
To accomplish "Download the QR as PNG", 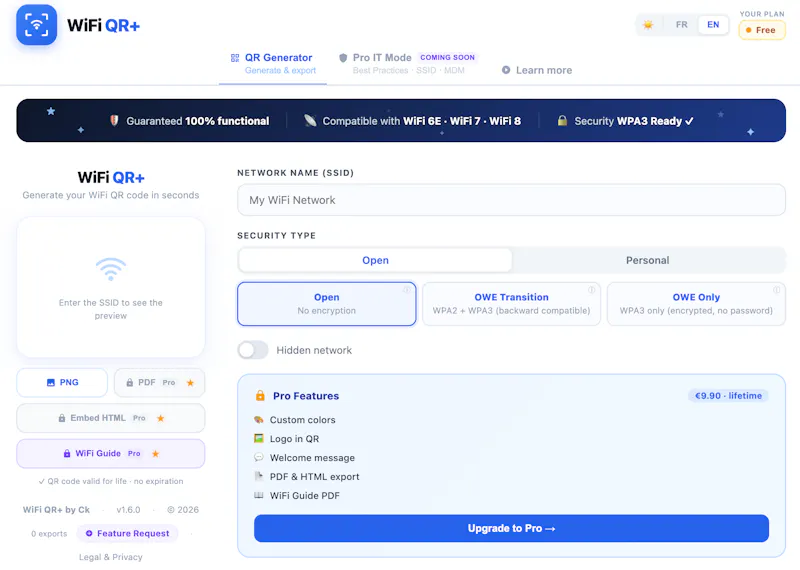I will pyautogui.click(x=62, y=382).
